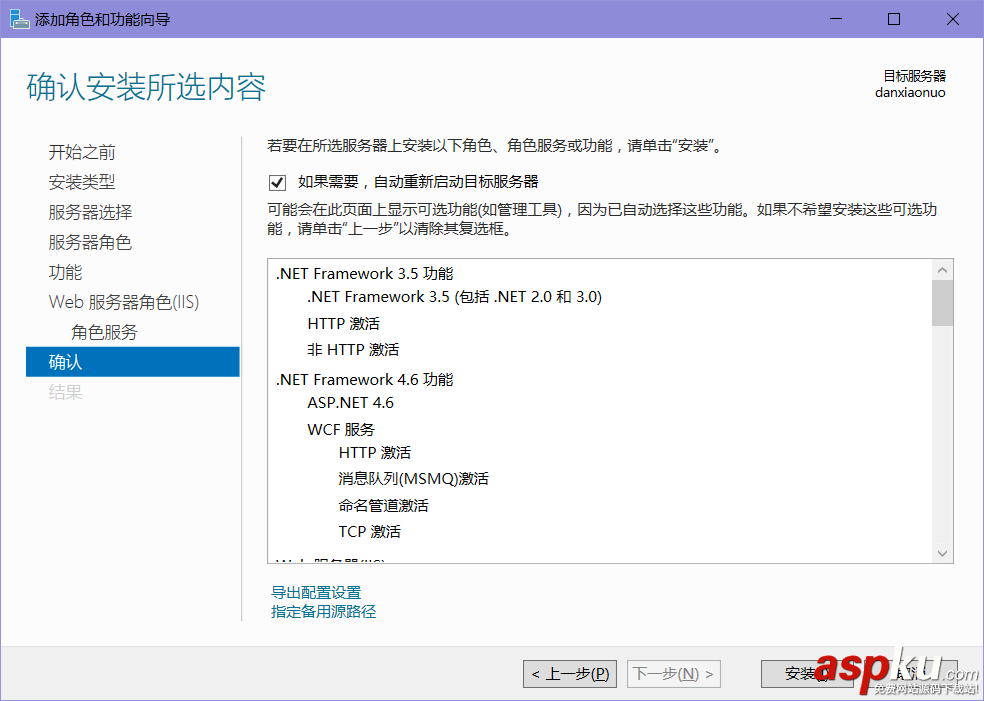The image size is (984, 701).
Task: Click the 导出配置设置 link
Action: [x=316, y=593]
